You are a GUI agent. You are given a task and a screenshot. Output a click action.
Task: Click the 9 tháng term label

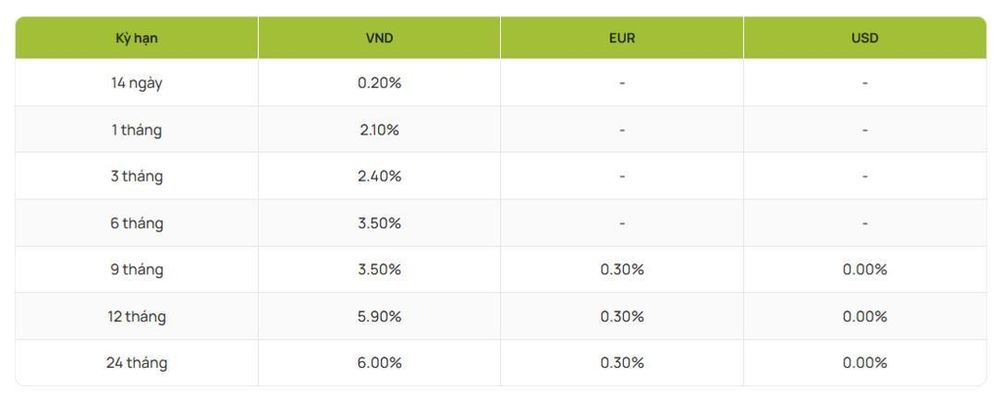(136, 270)
